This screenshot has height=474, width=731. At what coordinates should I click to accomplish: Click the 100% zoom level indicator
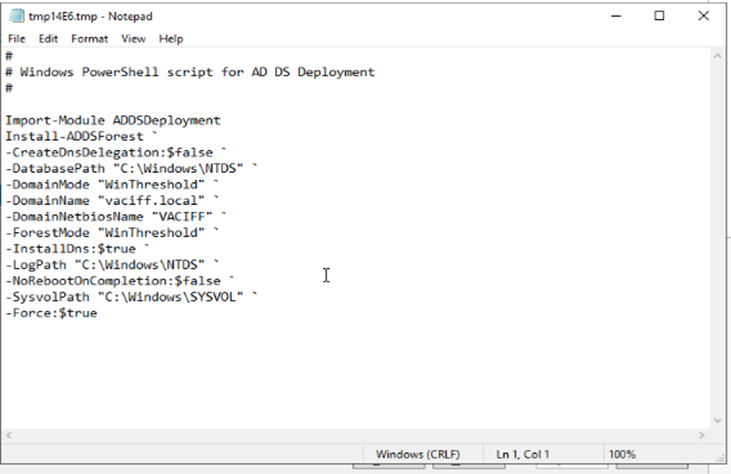tap(622, 454)
